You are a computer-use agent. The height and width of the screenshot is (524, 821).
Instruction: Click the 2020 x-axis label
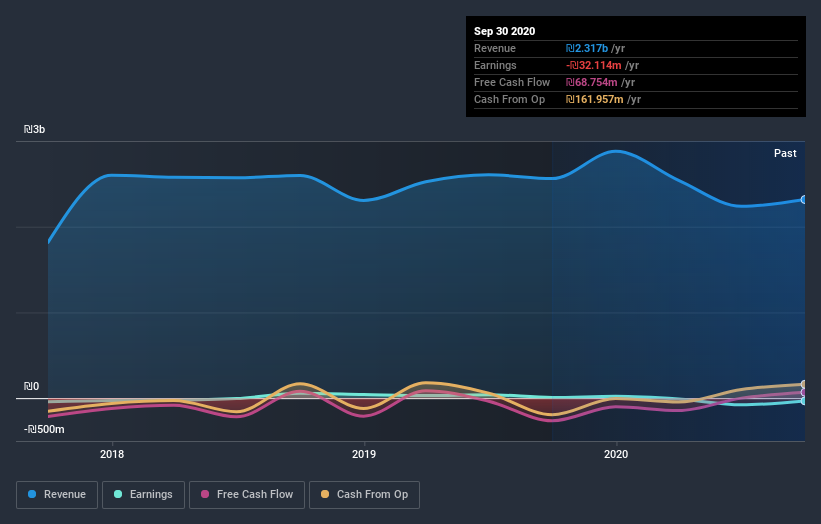pyautogui.click(x=616, y=454)
